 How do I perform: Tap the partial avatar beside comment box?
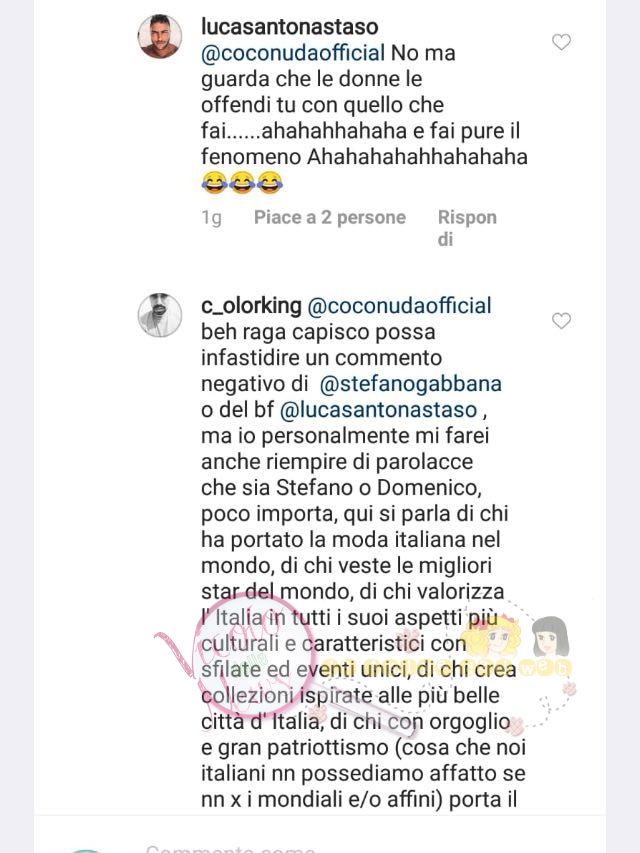point(84,850)
